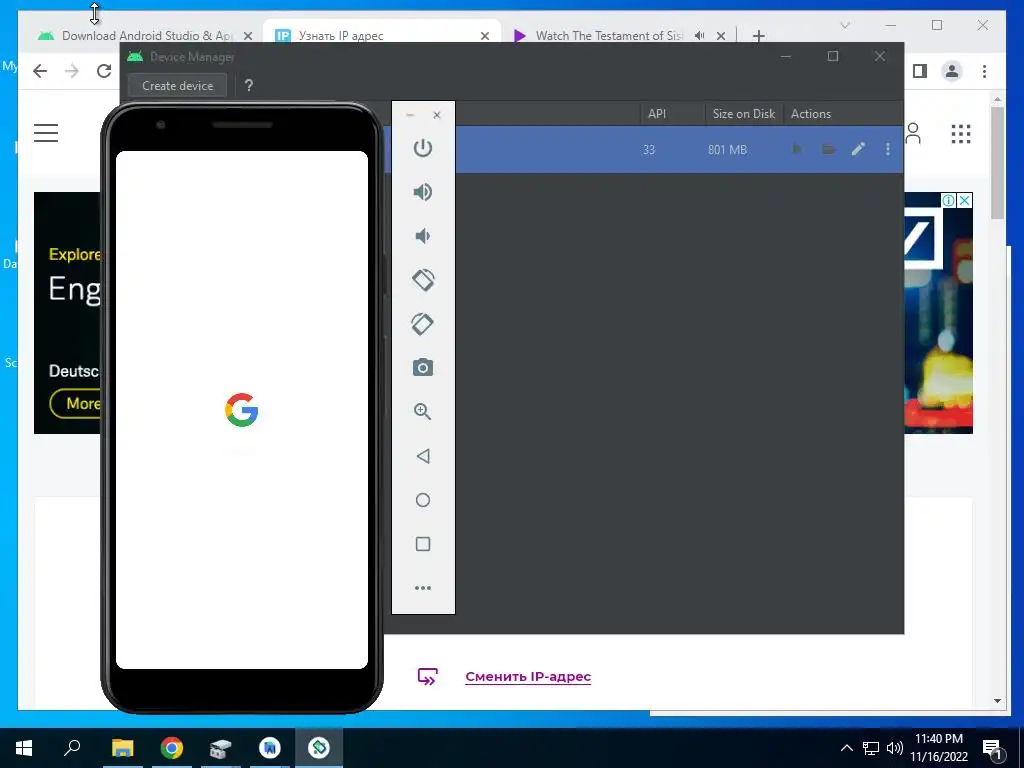Viewport: 1024px width, 768px height.
Task: Close the Watch The Testament tab
Action: [x=720, y=36]
